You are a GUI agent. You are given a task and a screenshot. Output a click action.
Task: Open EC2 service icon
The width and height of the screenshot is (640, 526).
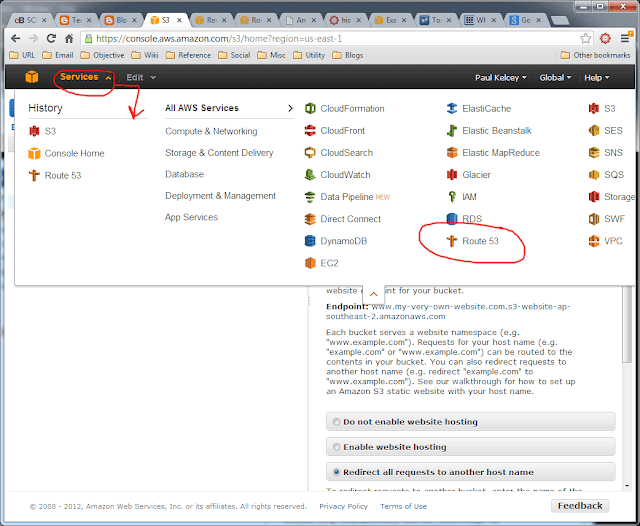coord(310,263)
